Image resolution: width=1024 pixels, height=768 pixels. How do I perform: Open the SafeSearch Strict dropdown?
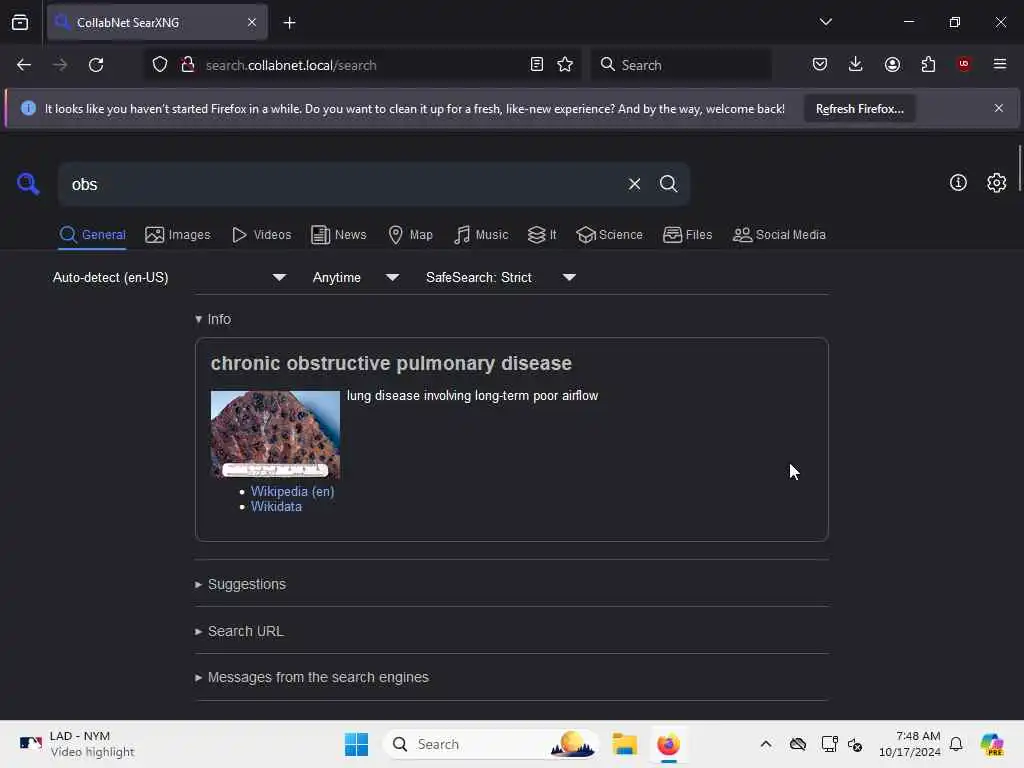[501, 278]
